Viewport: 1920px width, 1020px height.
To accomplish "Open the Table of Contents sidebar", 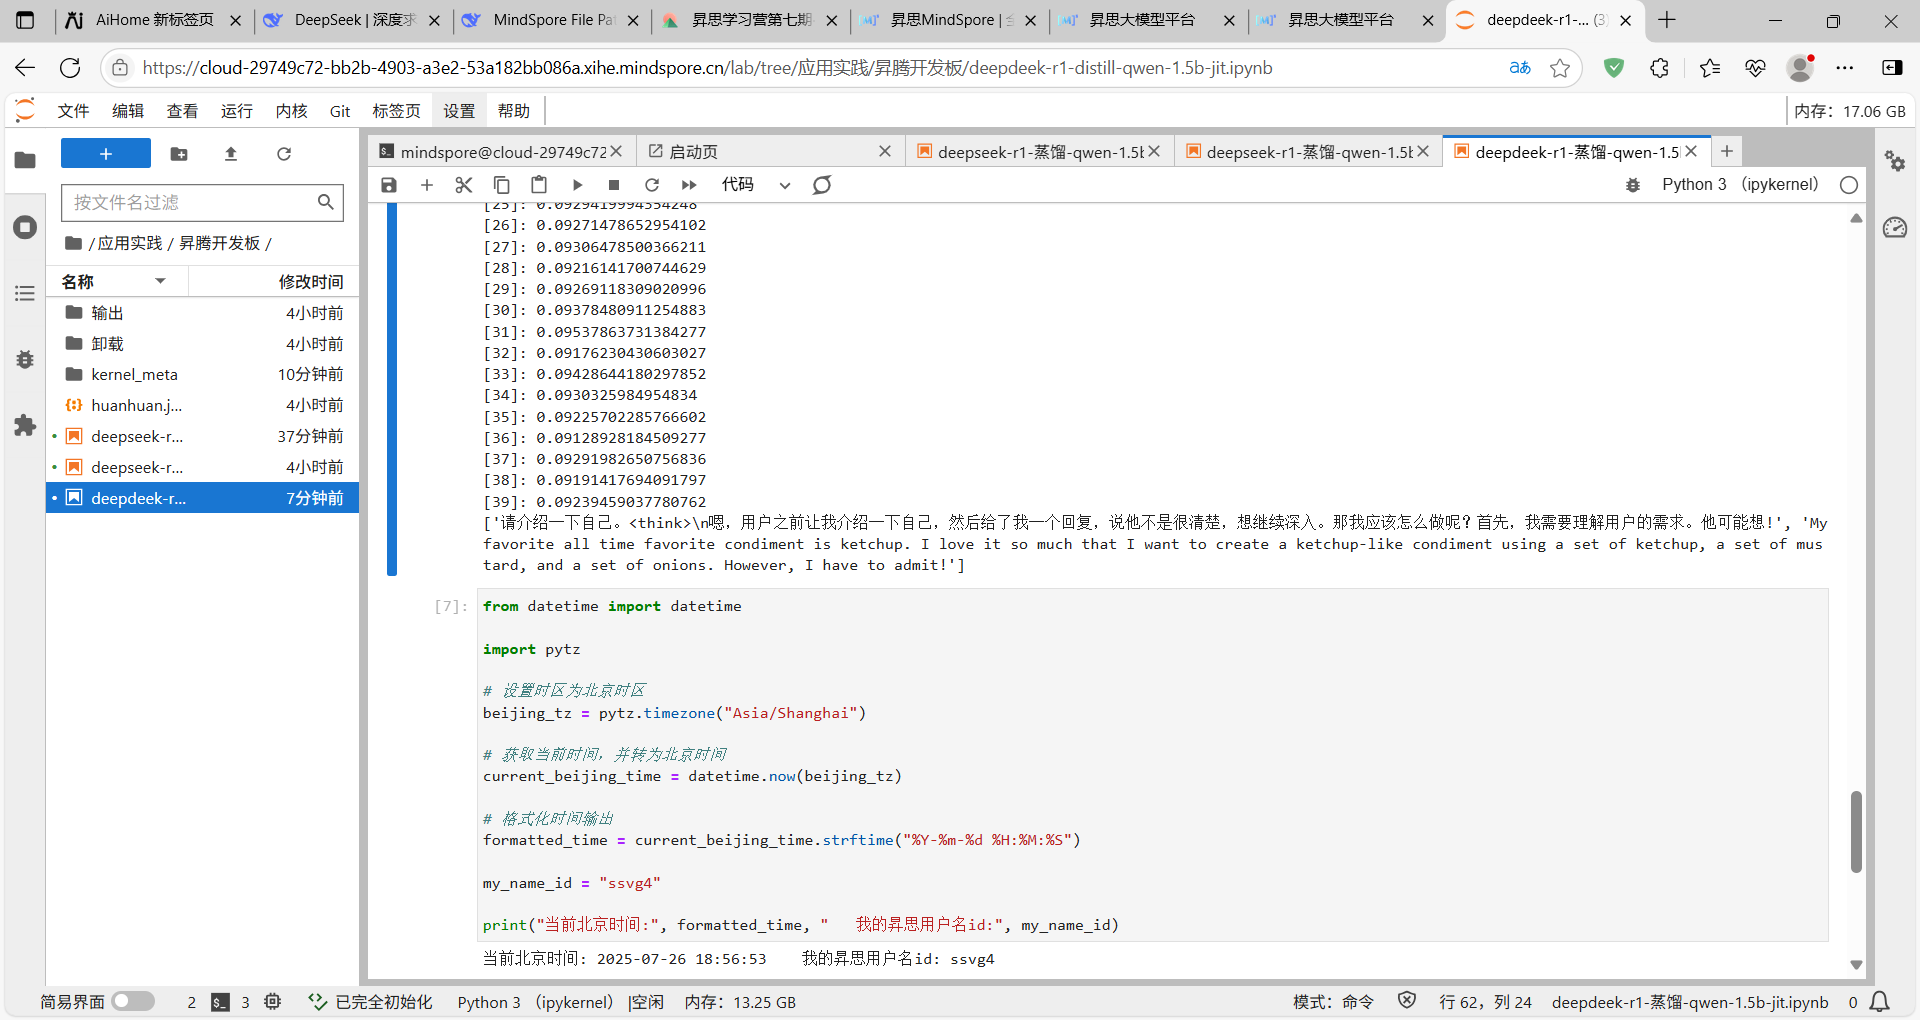I will coord(25,293).
